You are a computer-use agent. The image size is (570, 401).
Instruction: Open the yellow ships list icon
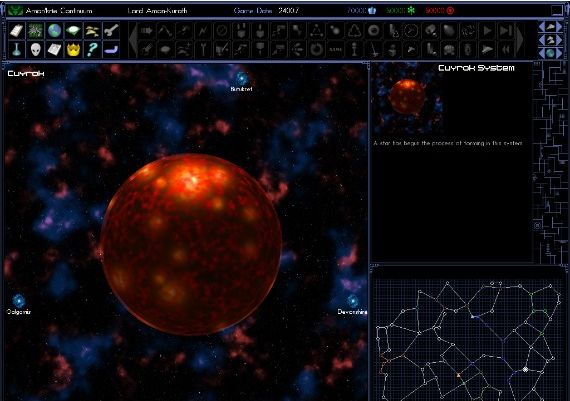pos(92,31)
